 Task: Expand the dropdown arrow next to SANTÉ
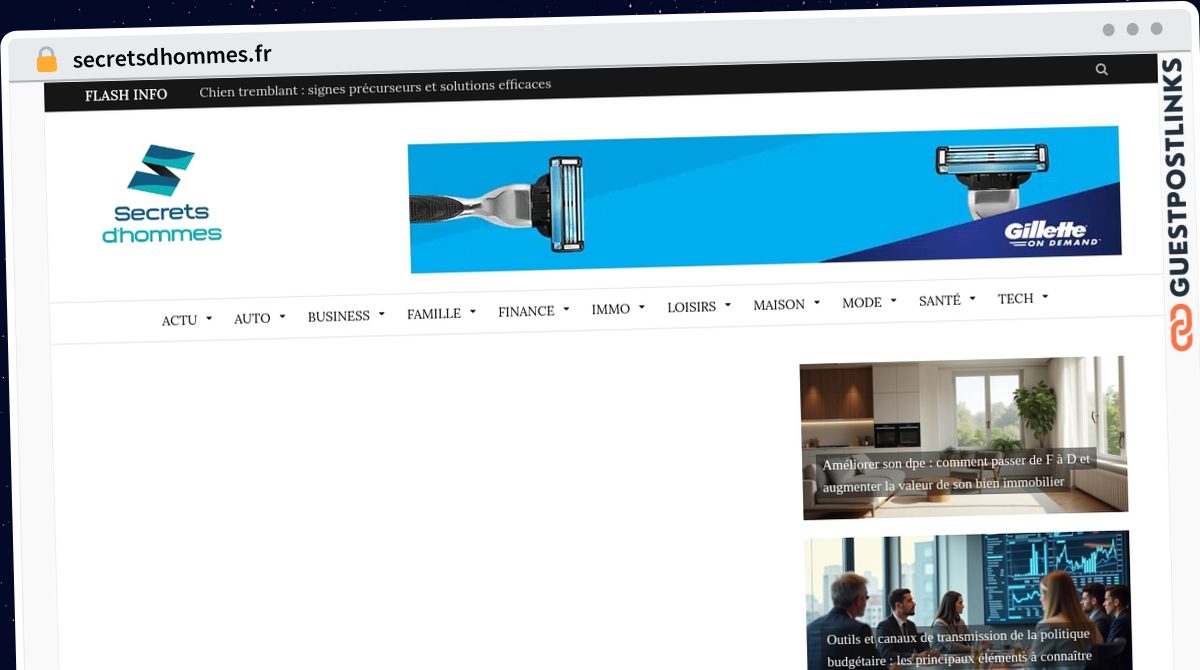[972, 298]
